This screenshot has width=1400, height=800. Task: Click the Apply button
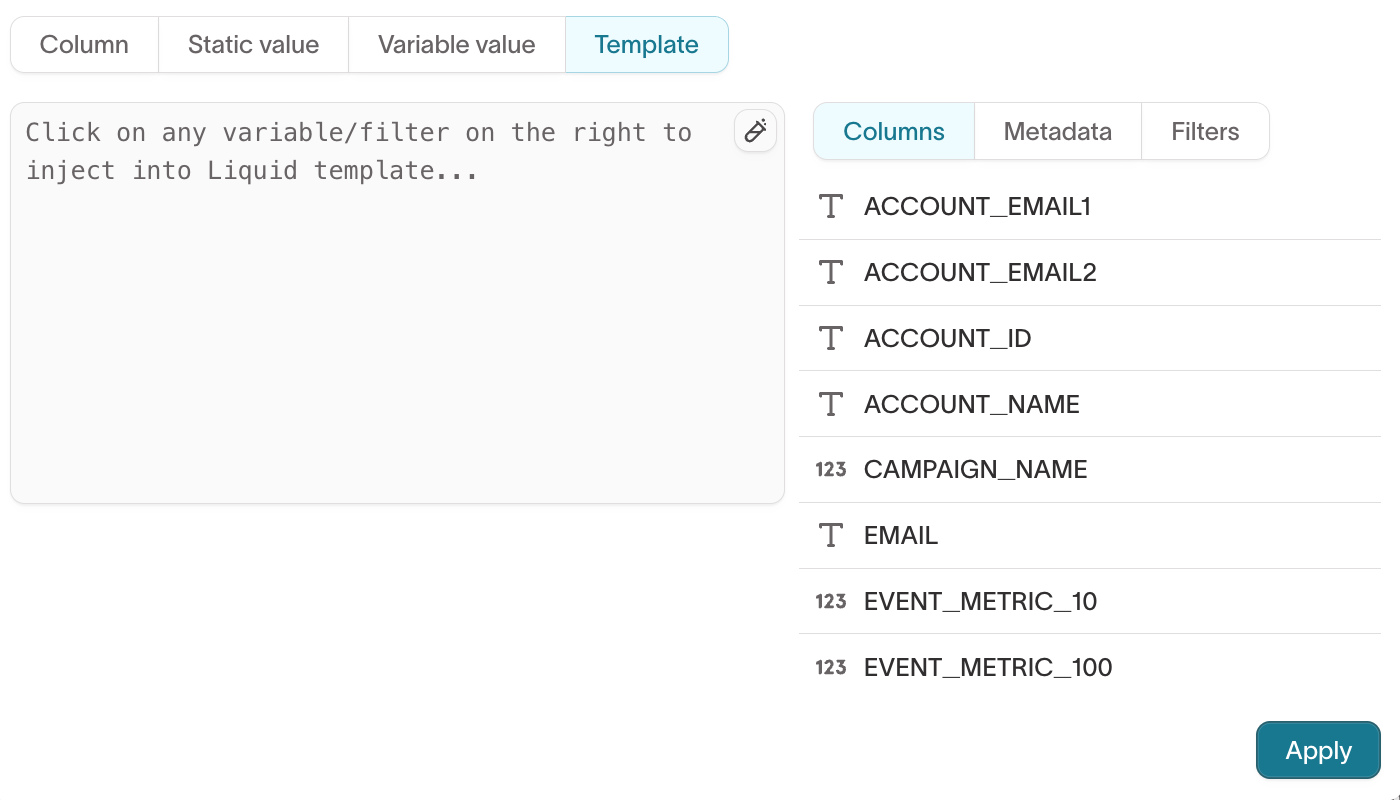pos(1318,750)
